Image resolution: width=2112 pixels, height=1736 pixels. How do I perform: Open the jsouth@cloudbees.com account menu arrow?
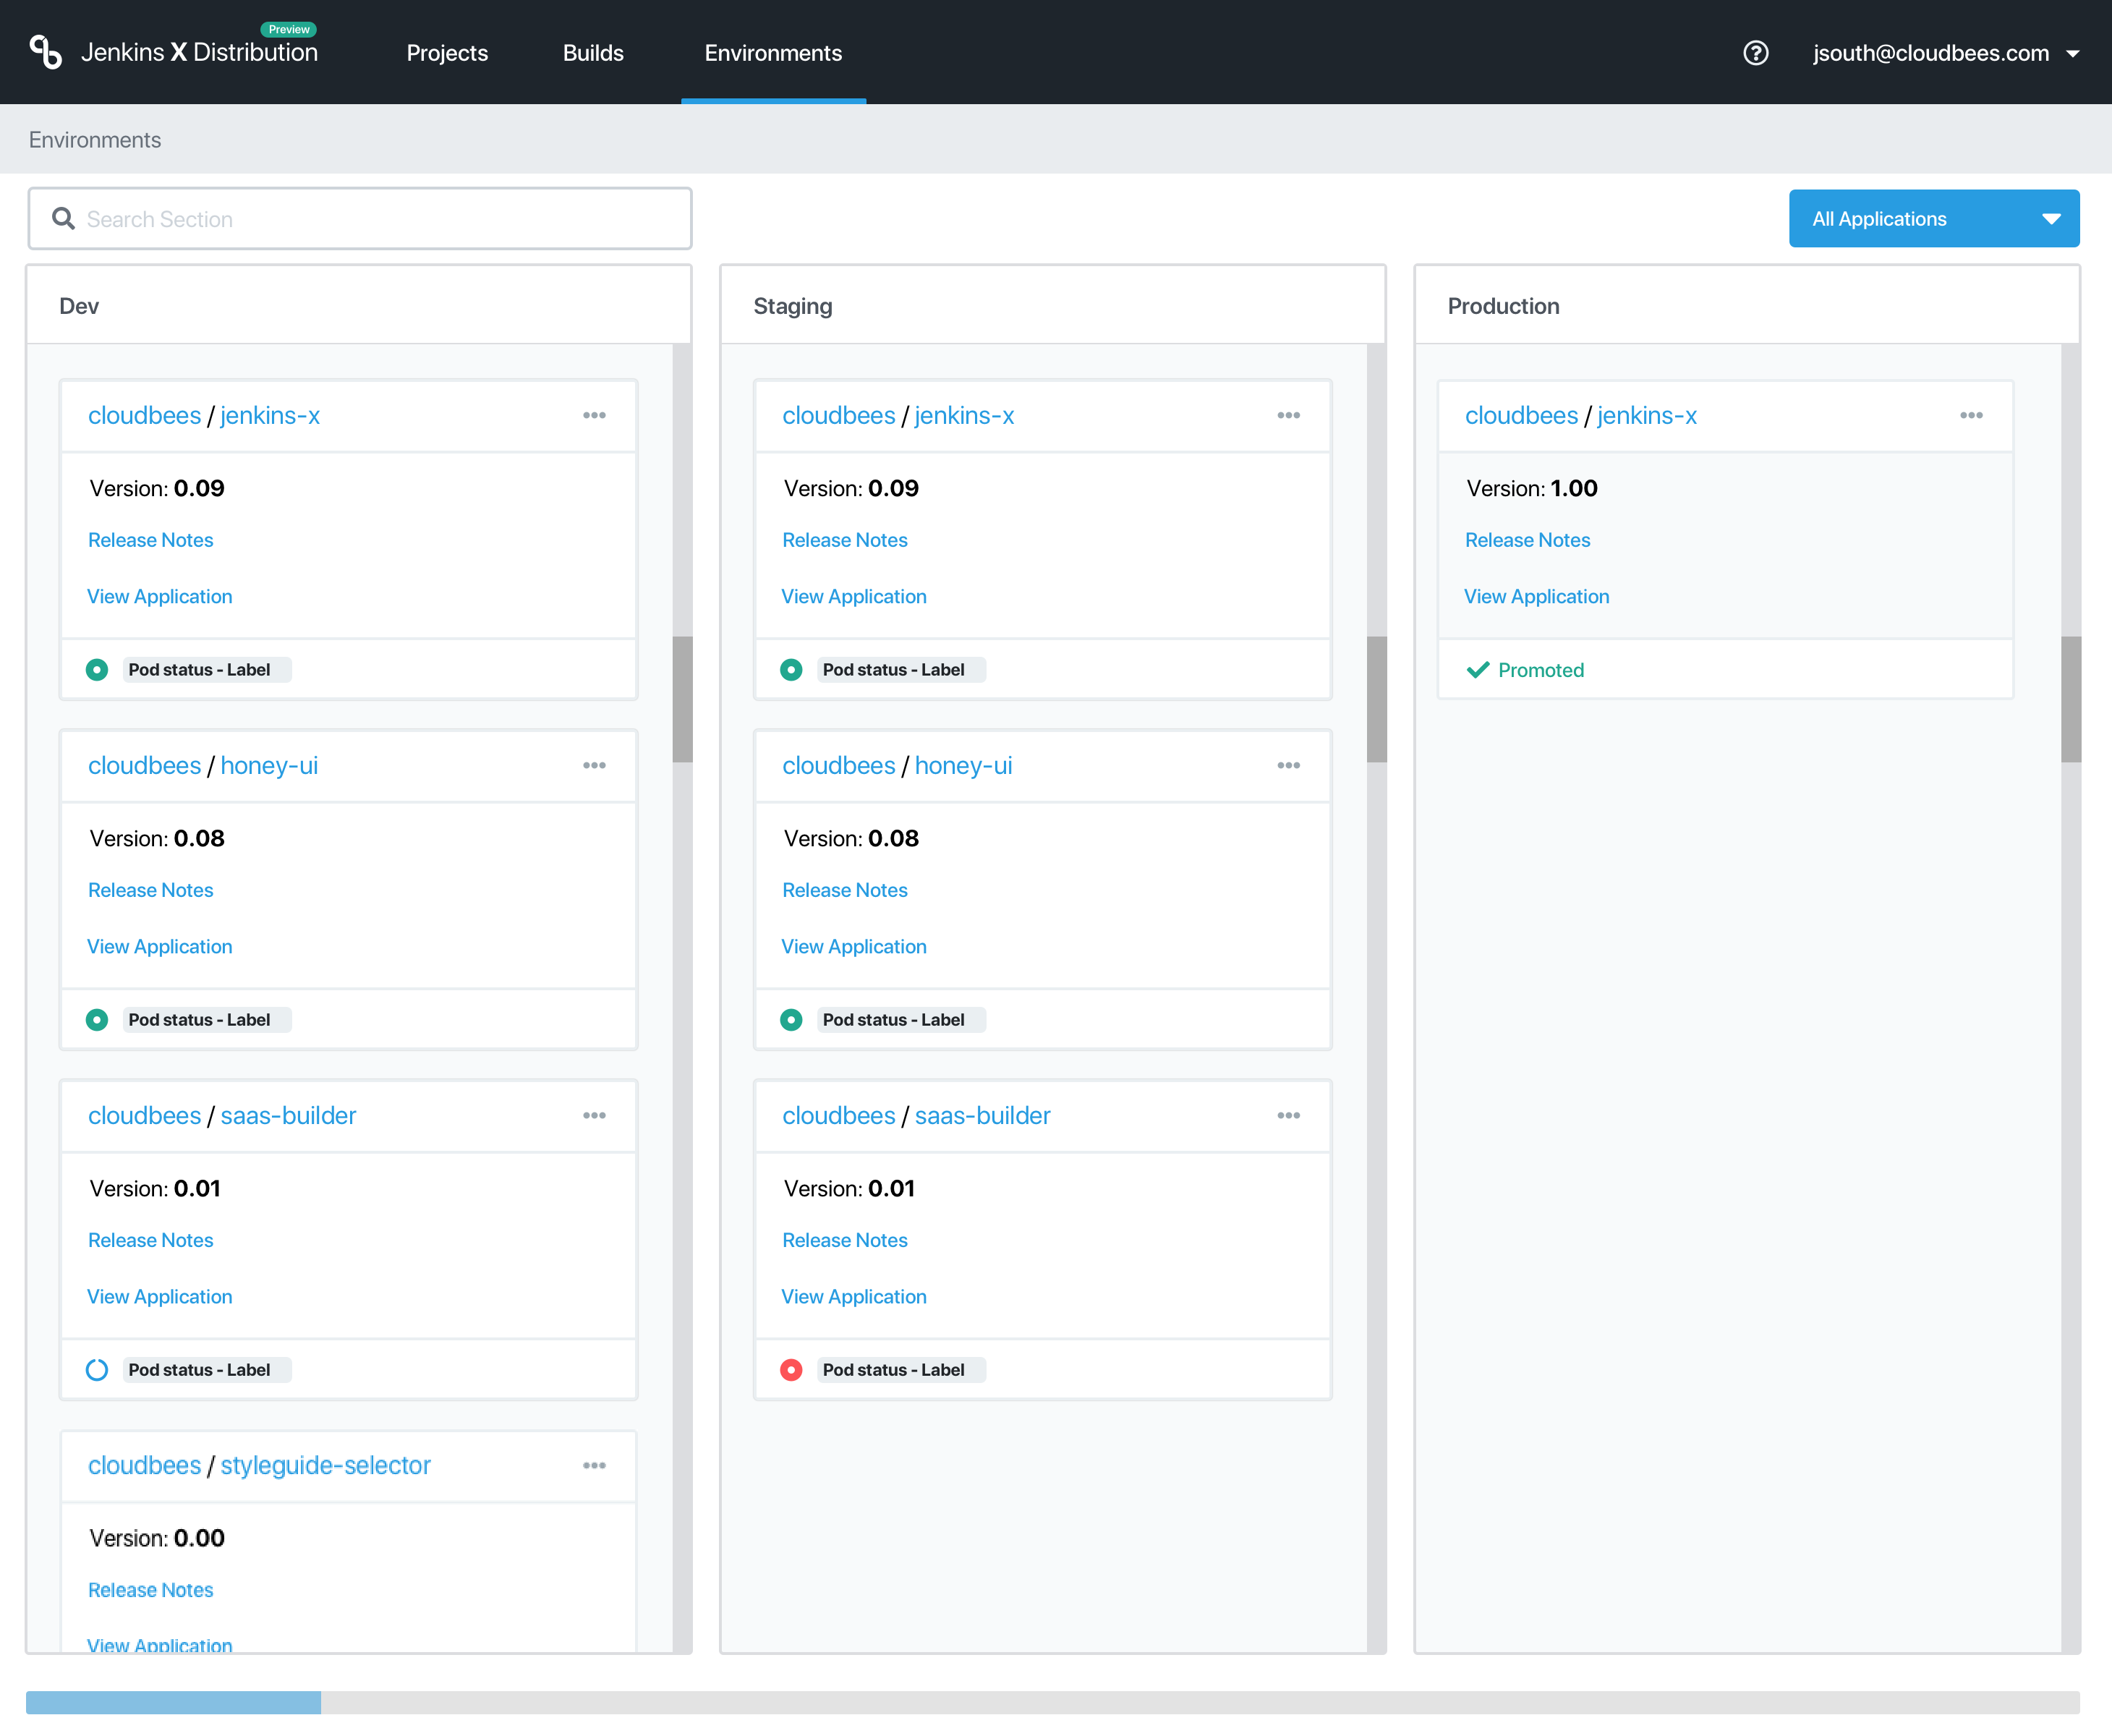tap(2073, 54)
